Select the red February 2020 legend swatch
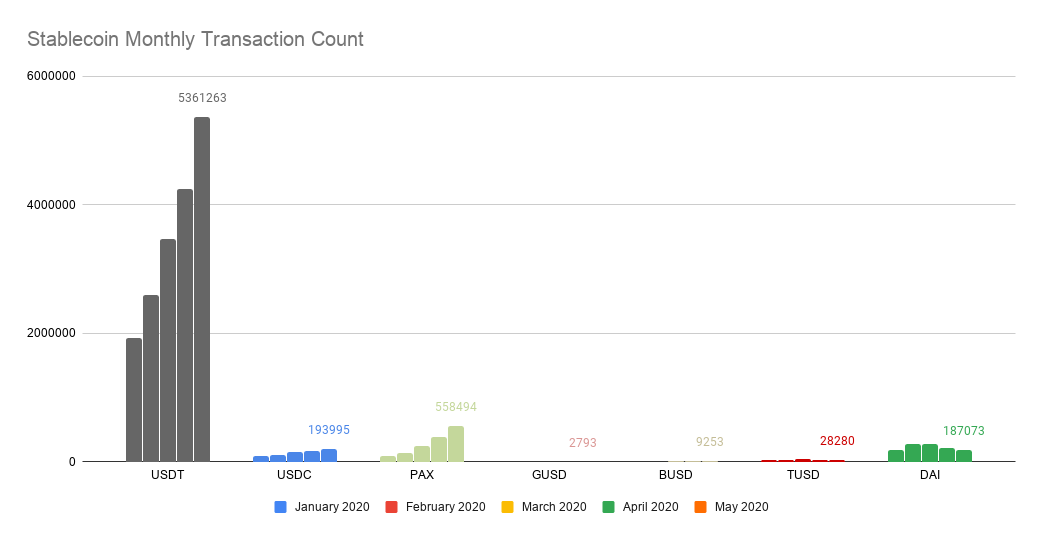The height and width of the screenshot is (541, 1043). point(392,507)
